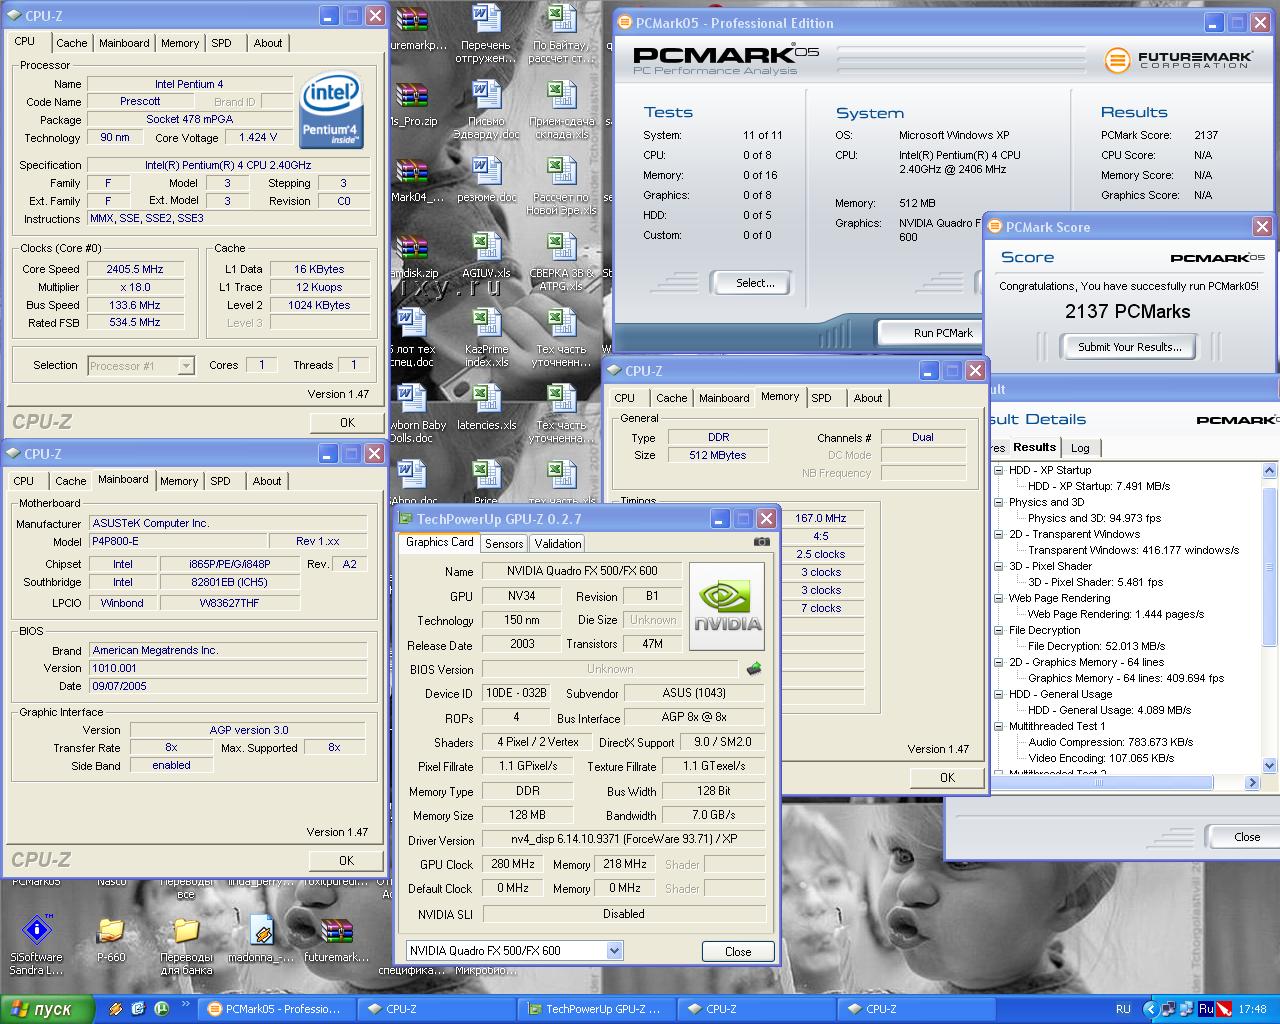
Task: Show hidden tray icons with the arrow
Action: click(1149, 1009)
